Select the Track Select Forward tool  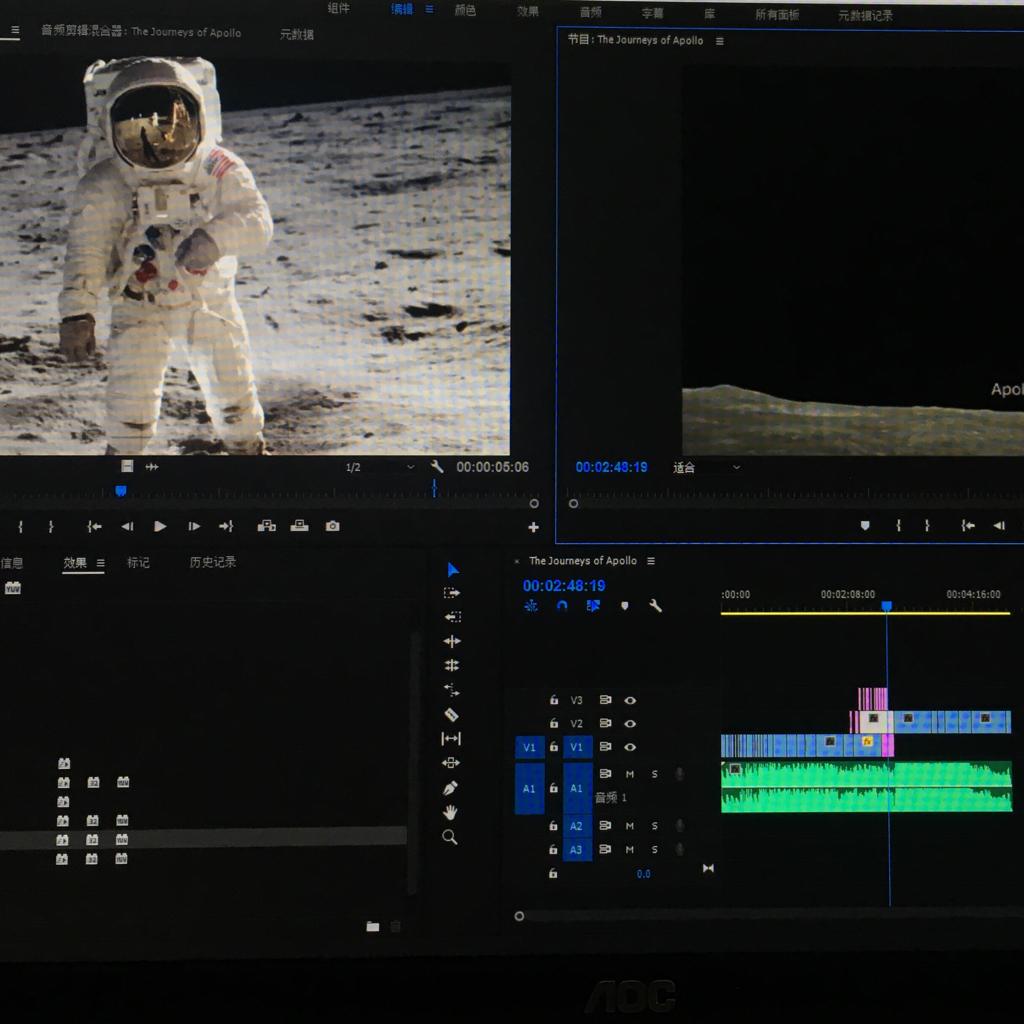coord(451,593)
